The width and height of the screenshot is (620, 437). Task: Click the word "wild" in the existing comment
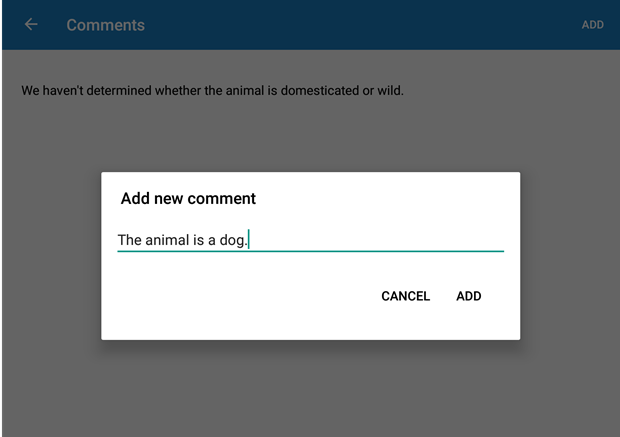(x=389, y=91)
